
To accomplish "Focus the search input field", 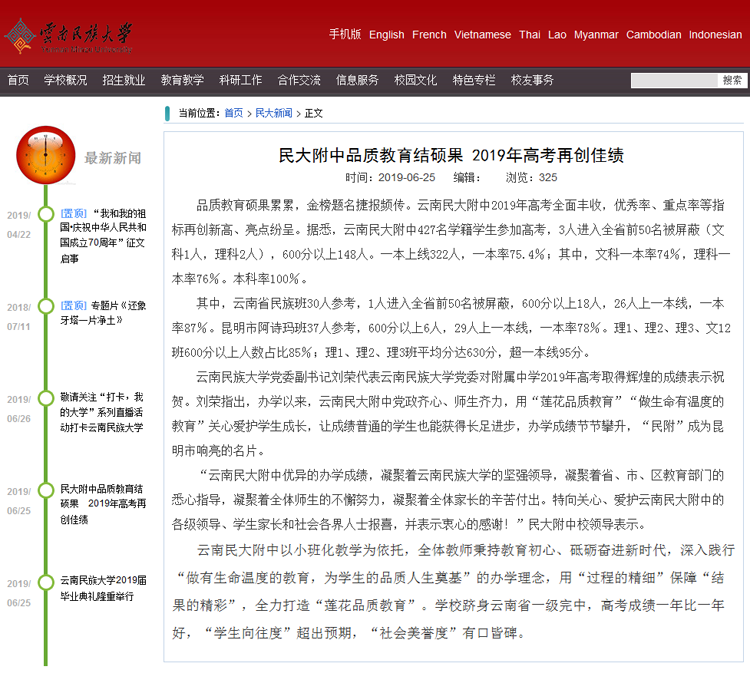I will pos(674,80).
